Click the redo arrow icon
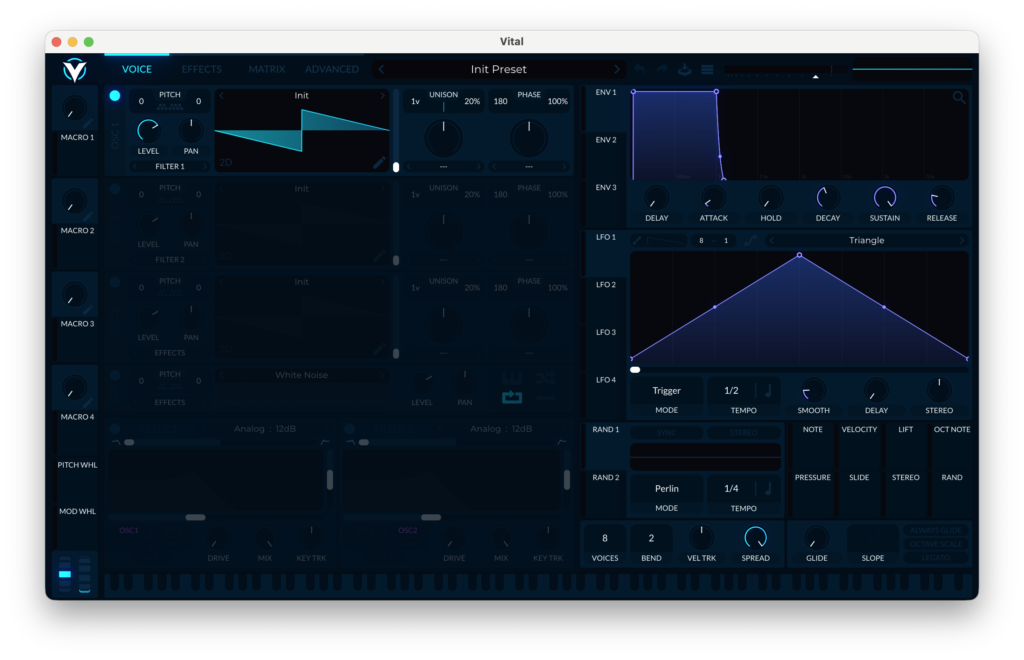 coord(662,70)
